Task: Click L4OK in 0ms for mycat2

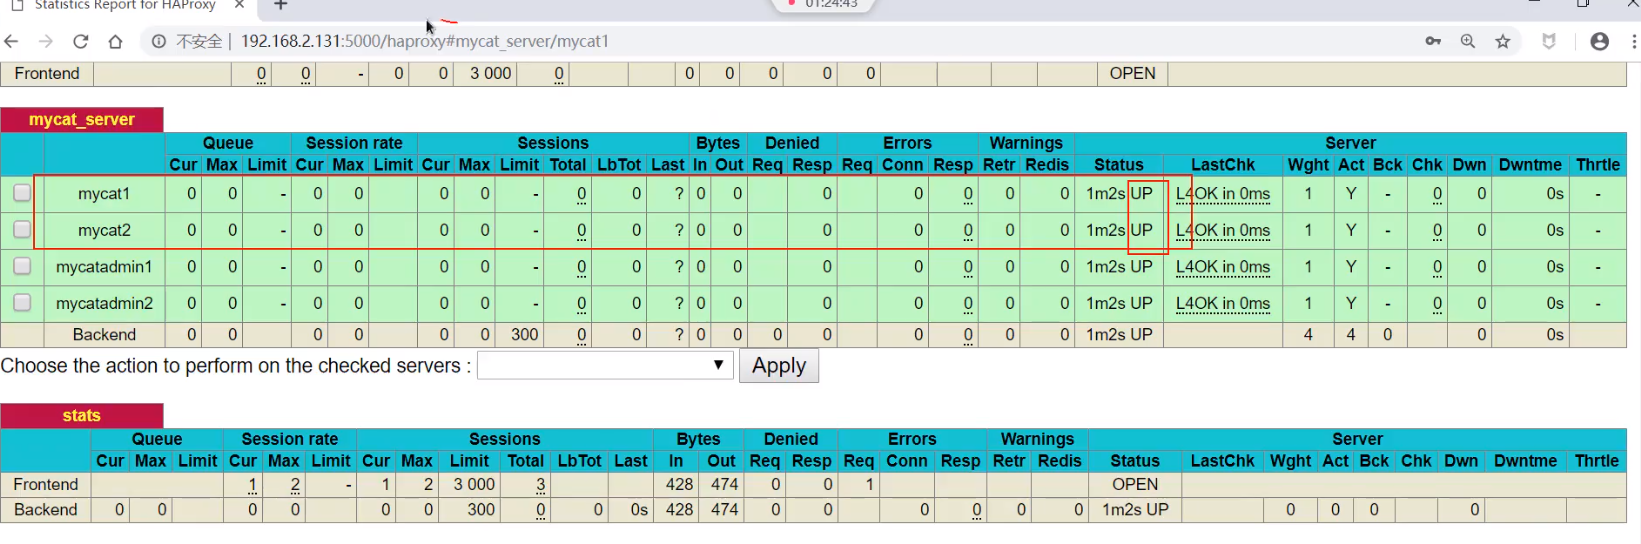Action: tap(1223, 231)
